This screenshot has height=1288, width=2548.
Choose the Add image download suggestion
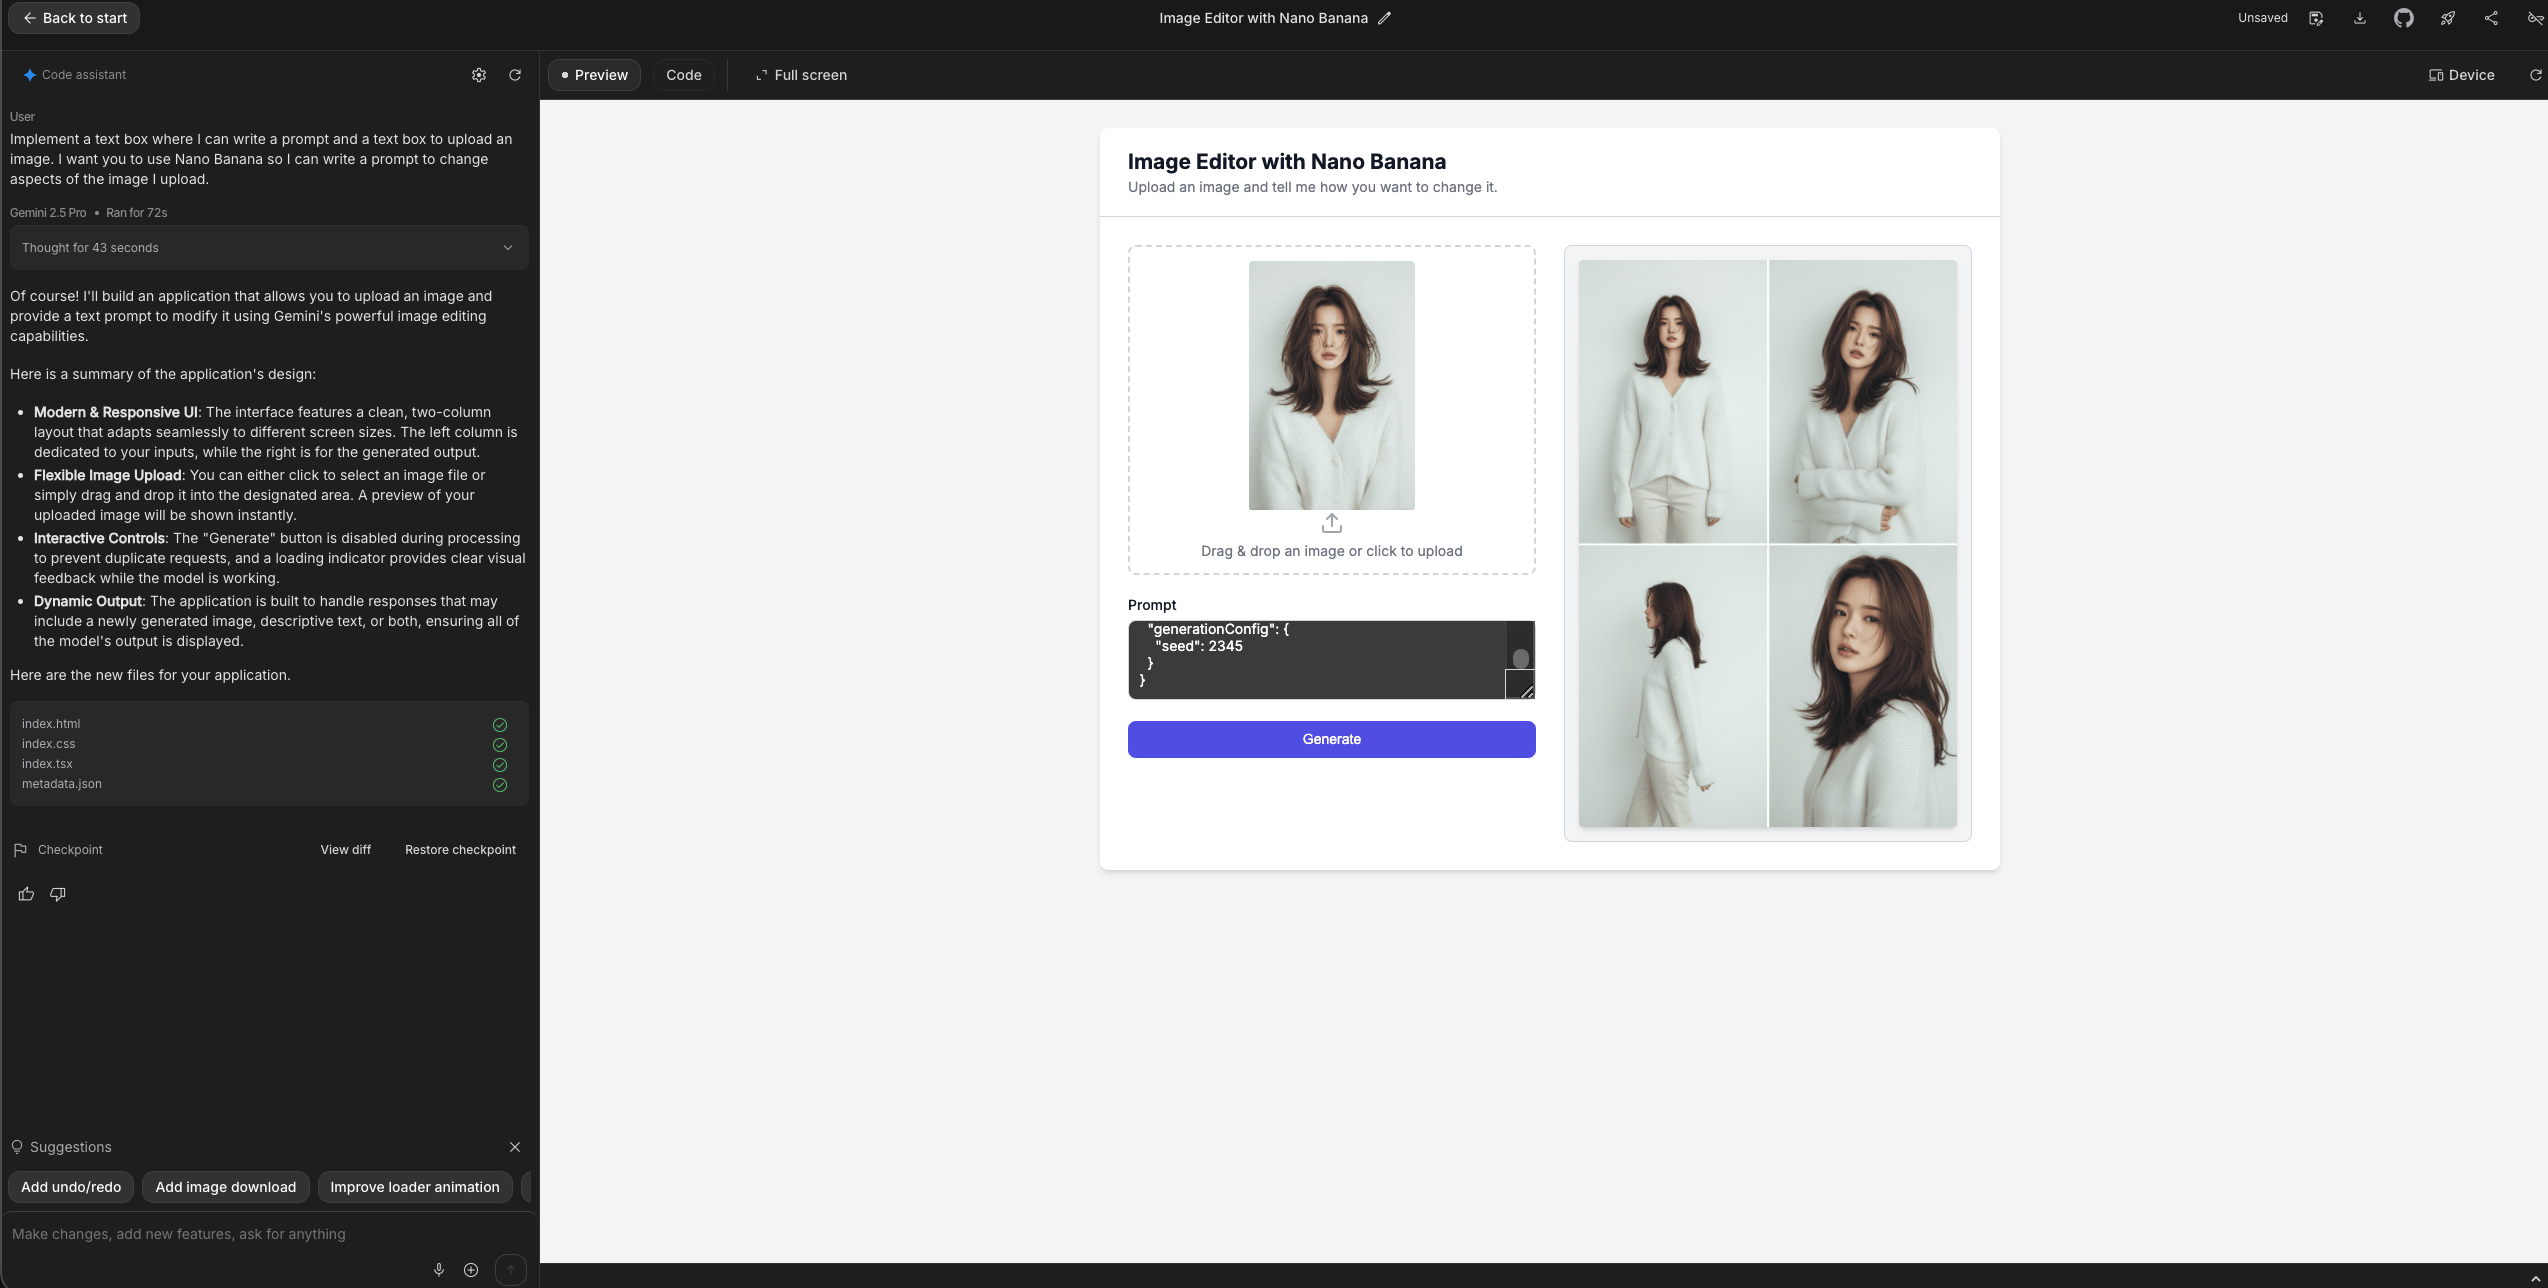(226, 1187)
